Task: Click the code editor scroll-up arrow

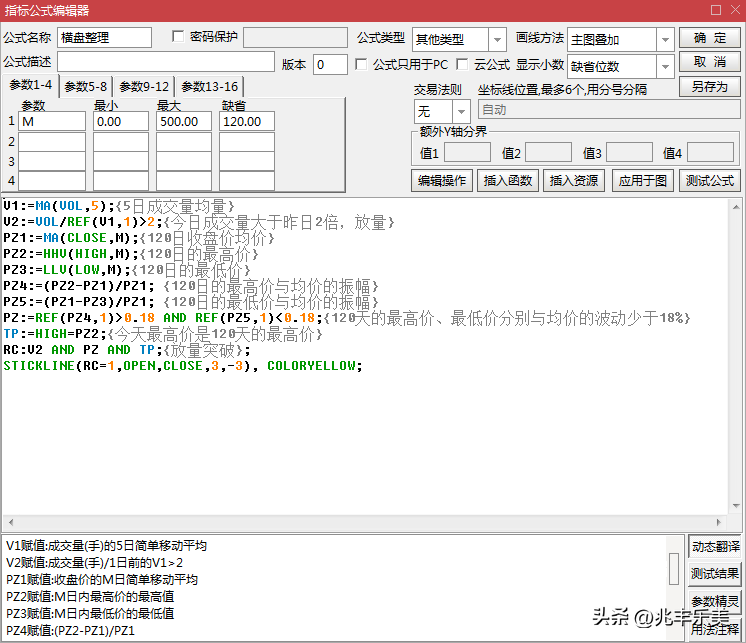Action: pyautogui.click(x=736, y=207)
